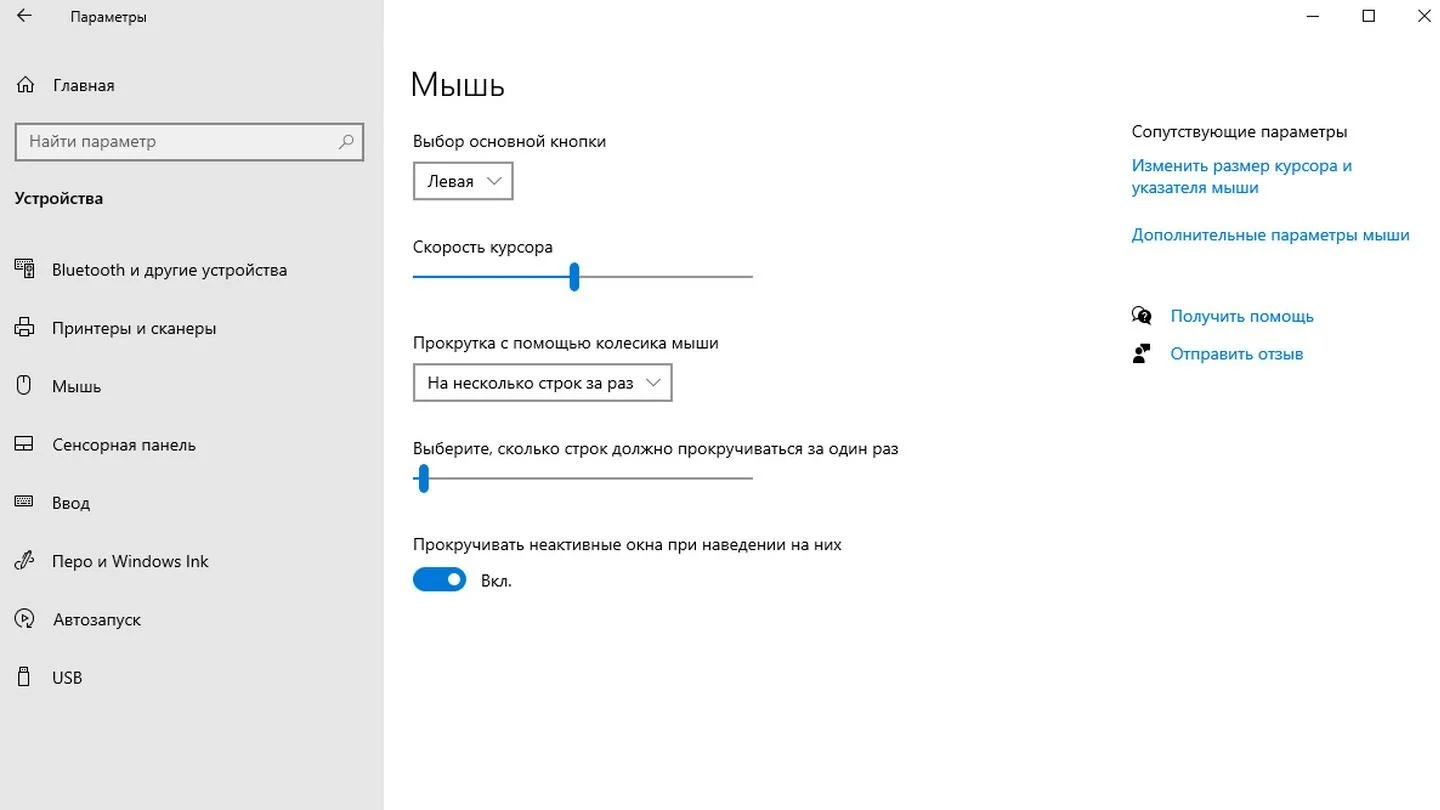Click the Устройства section heading

point(59,198)
